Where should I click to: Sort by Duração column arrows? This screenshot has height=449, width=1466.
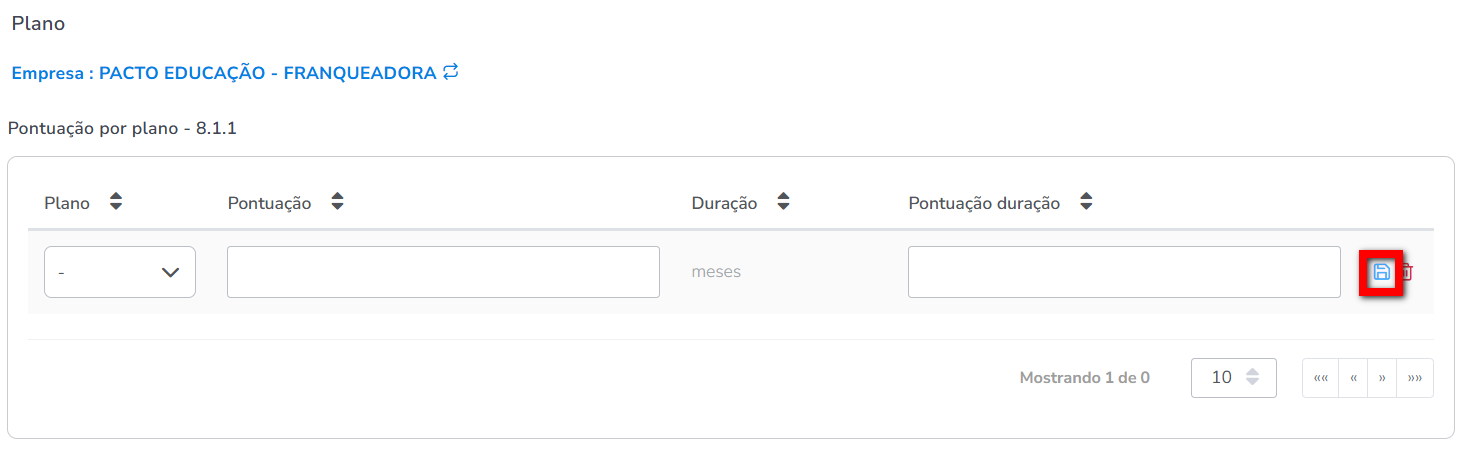coord(783,203)
